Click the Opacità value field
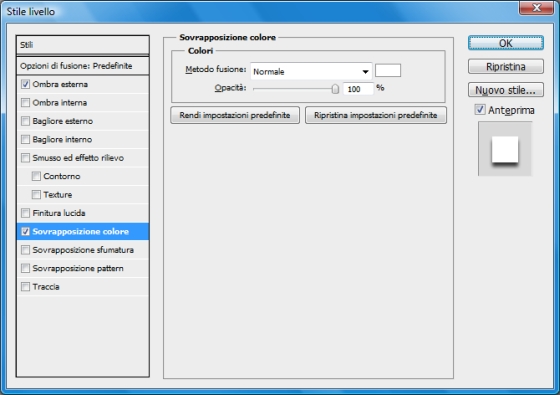The image size is (560, 395). click(358, 89)
